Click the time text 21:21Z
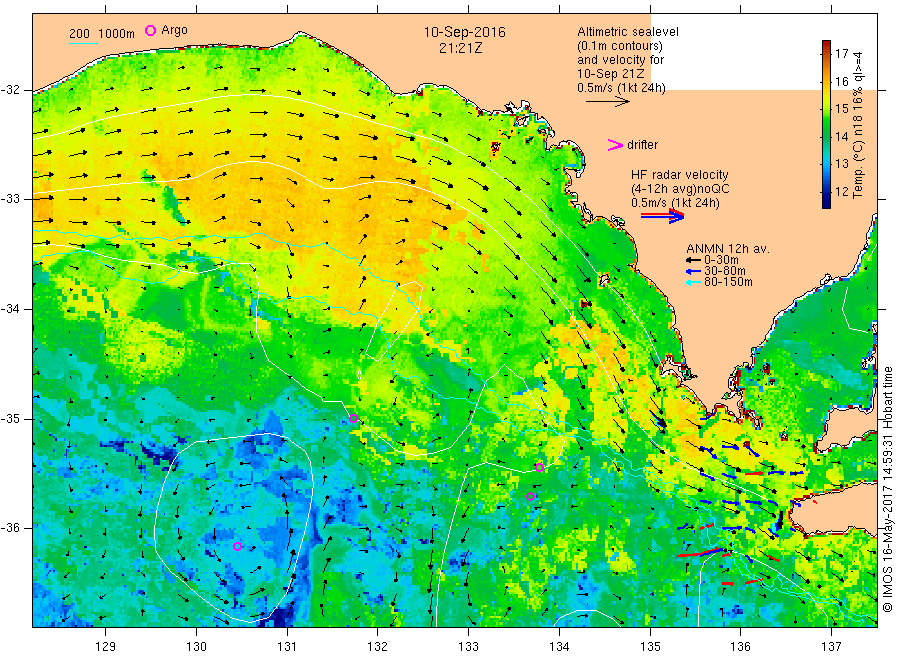This screenshot has width=900, height=660. point(460,48)
